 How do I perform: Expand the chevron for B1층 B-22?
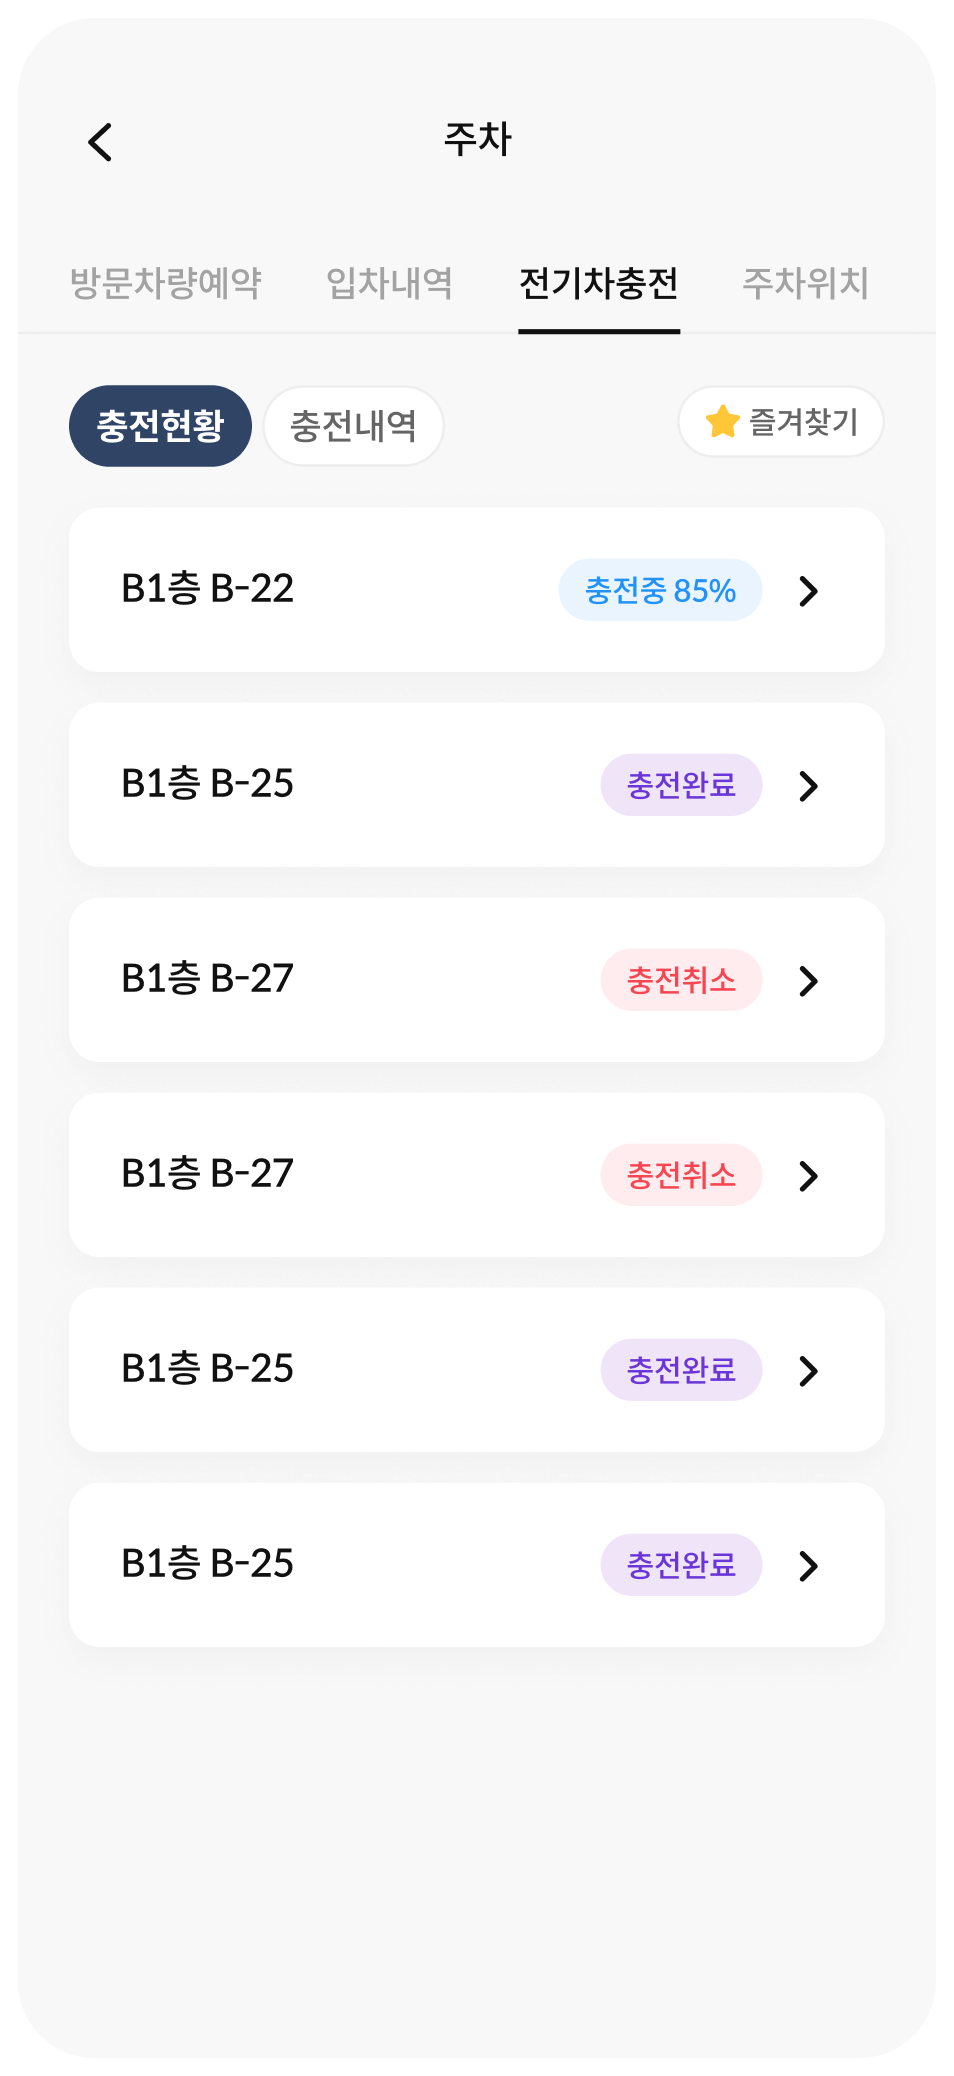point(808,591)
